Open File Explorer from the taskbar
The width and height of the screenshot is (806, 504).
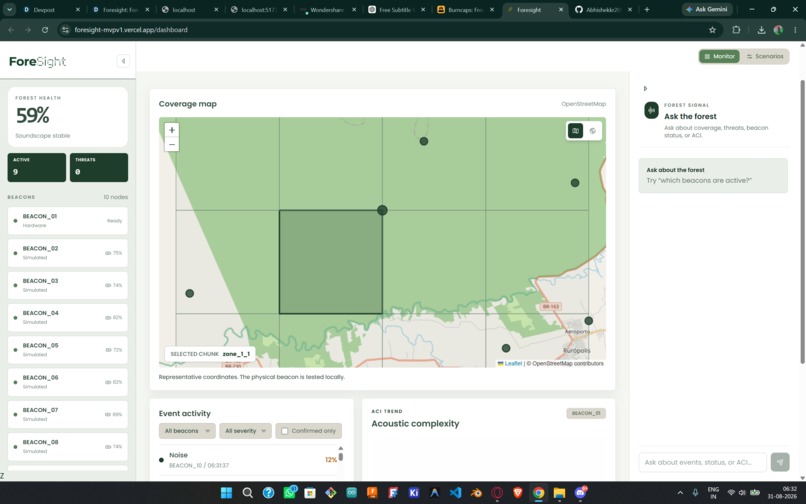[559, 493]
